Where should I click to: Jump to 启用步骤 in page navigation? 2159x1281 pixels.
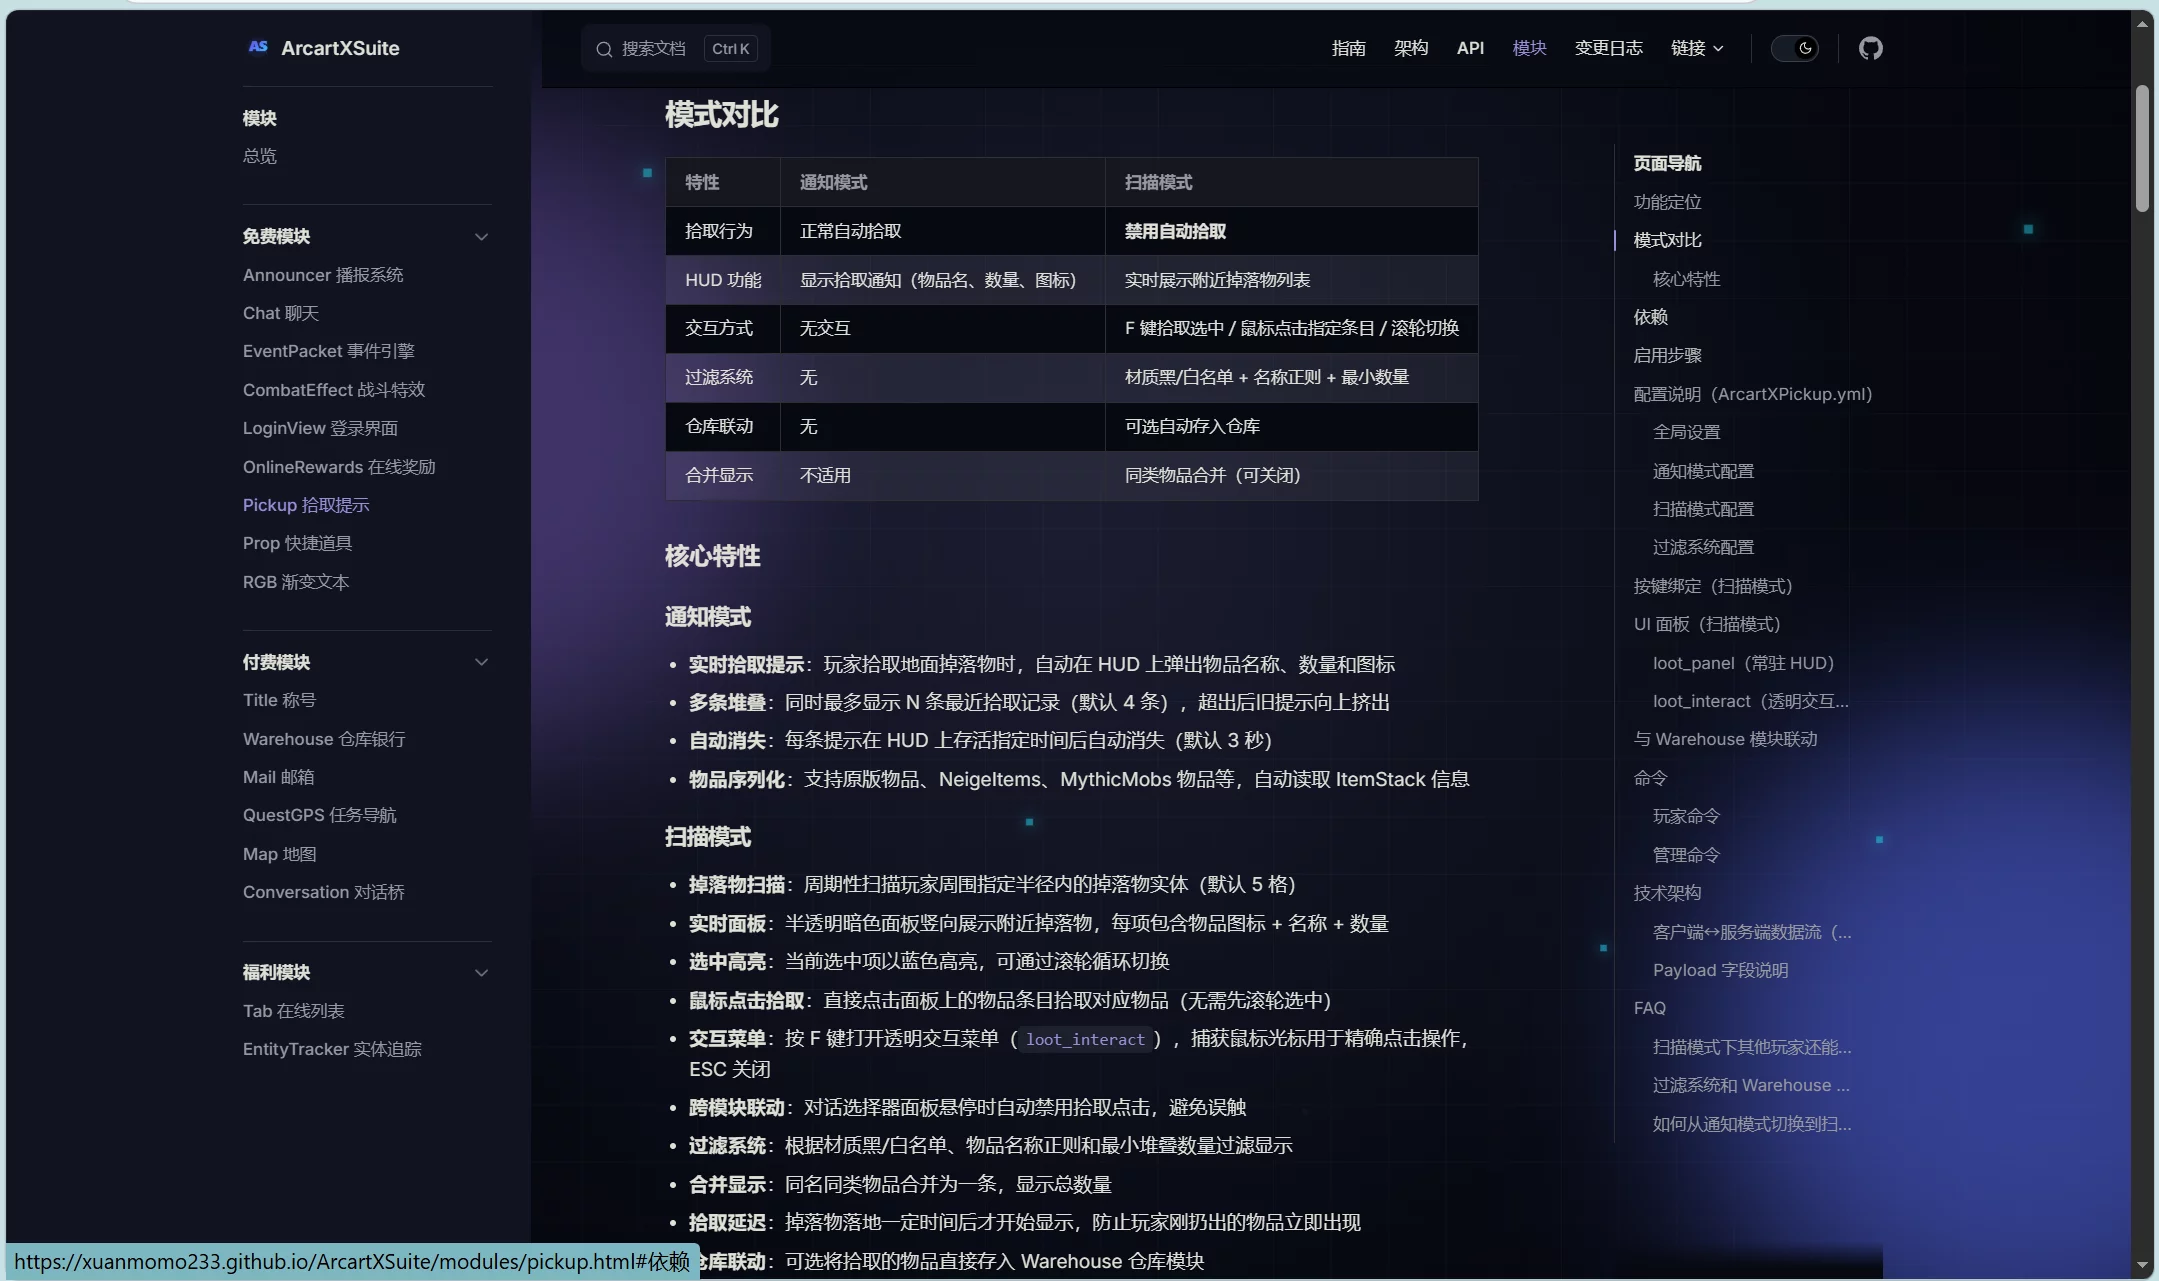tap(1667, 355)
